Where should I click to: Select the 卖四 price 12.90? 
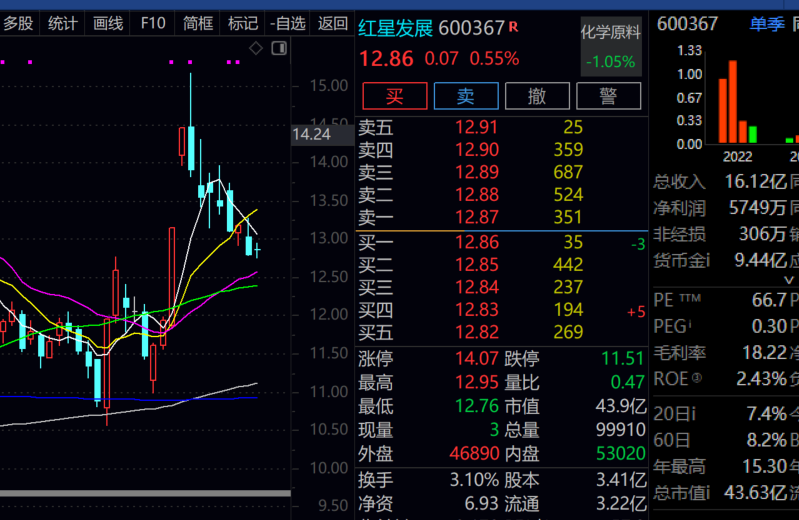tap(476, 150)
